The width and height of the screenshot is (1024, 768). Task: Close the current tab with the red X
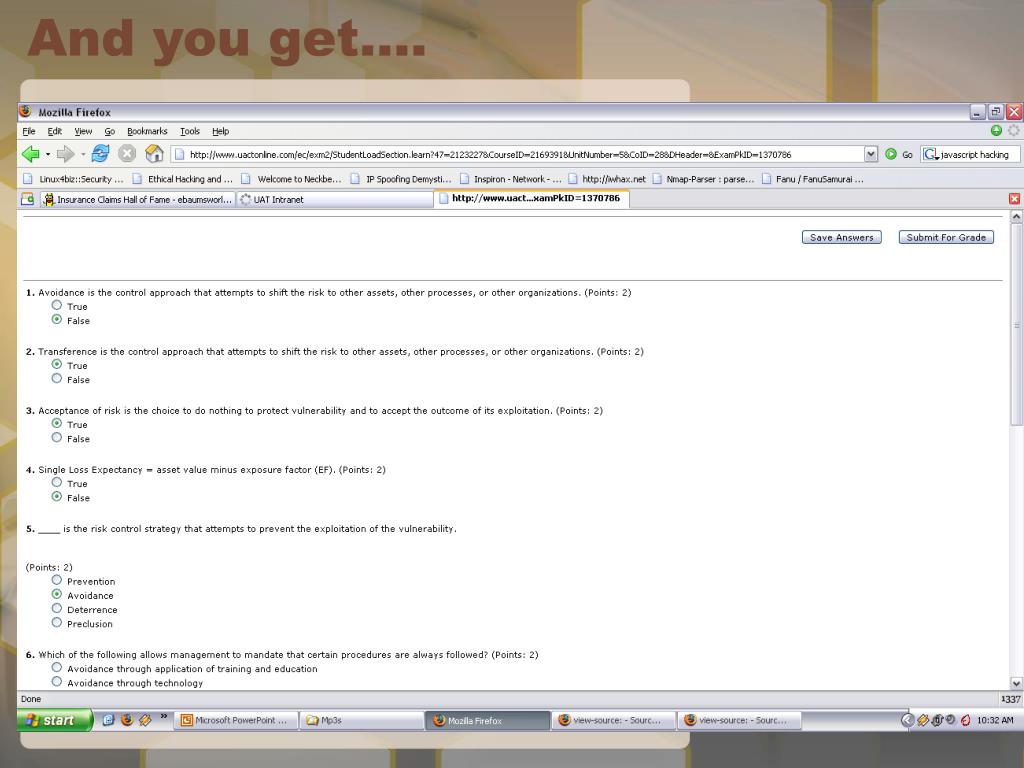1014,199
